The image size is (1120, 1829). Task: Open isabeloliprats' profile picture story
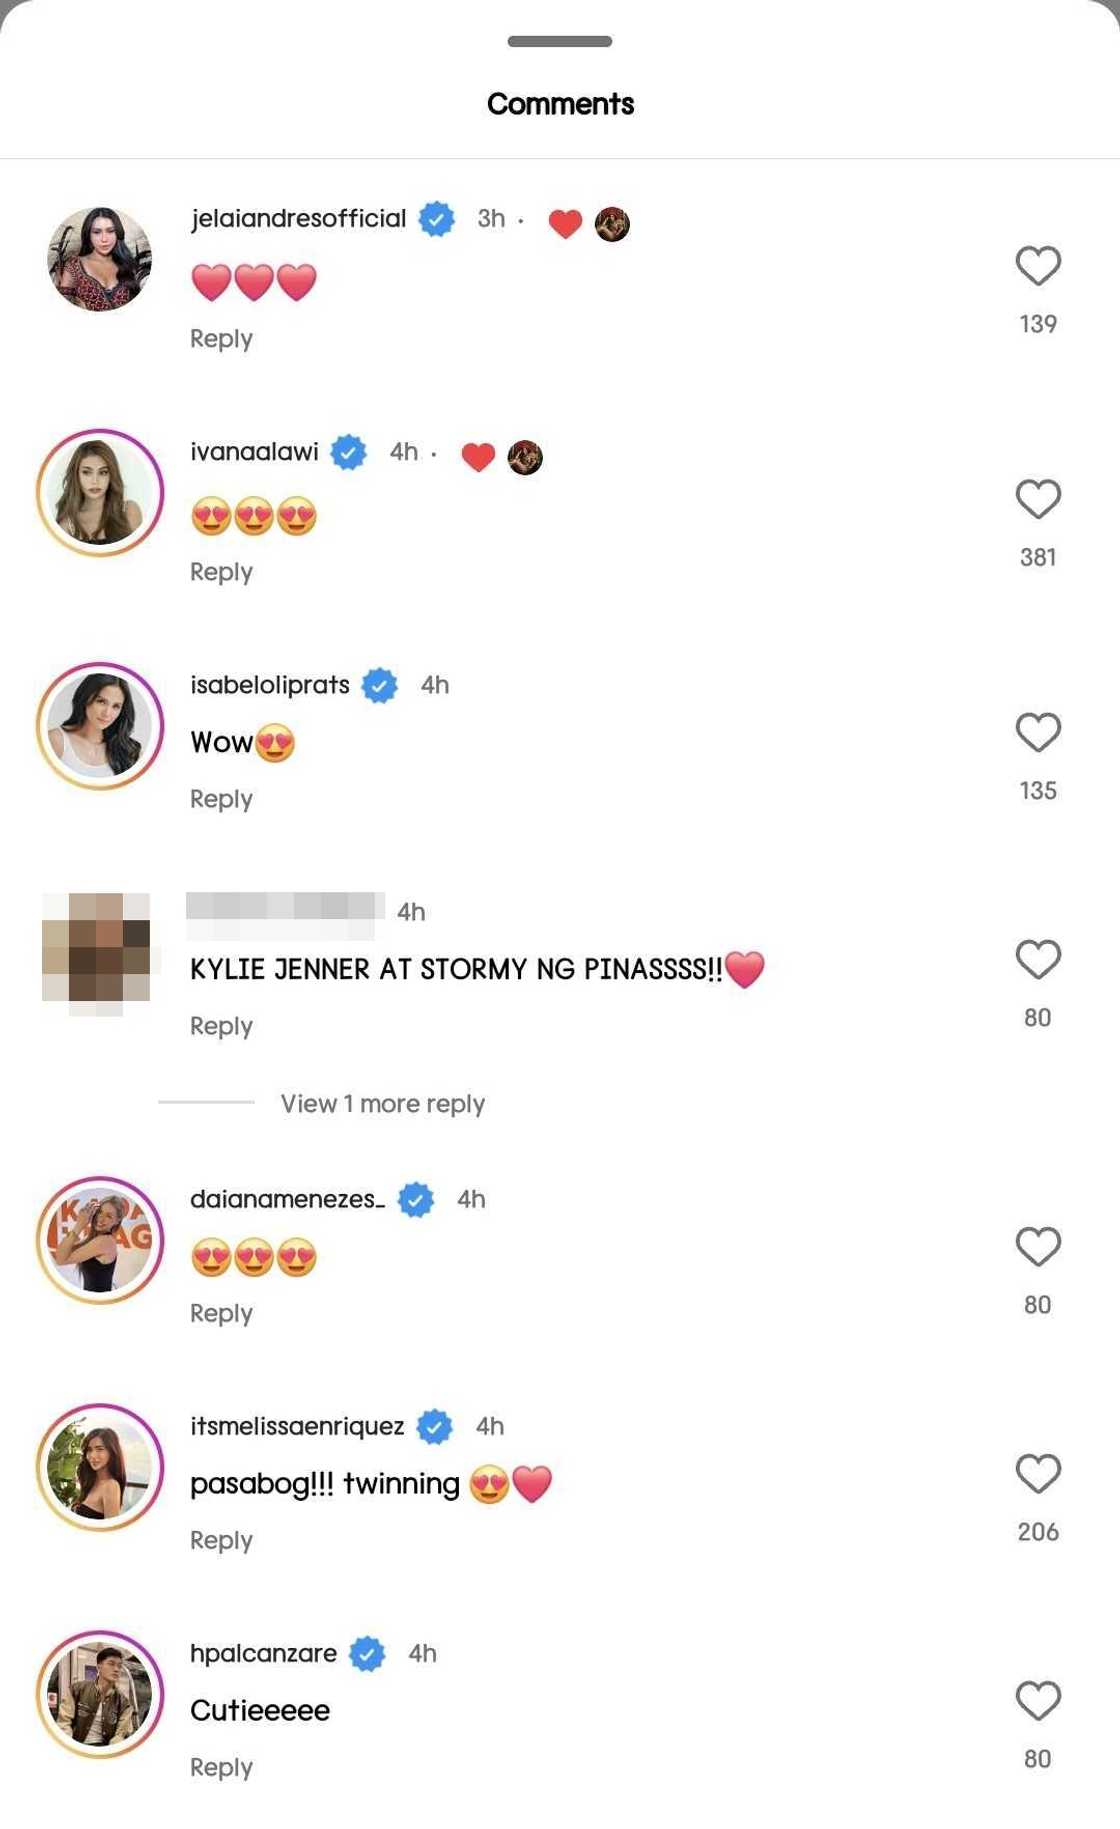(100, 726)
